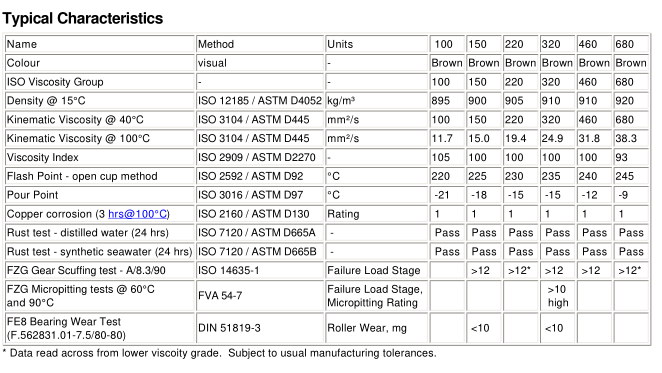Image resolution: width=662 pixels, height=373 pixels.
Task: Select the ISO 14635-1 method cell
Action: click(x=260, y=270)
